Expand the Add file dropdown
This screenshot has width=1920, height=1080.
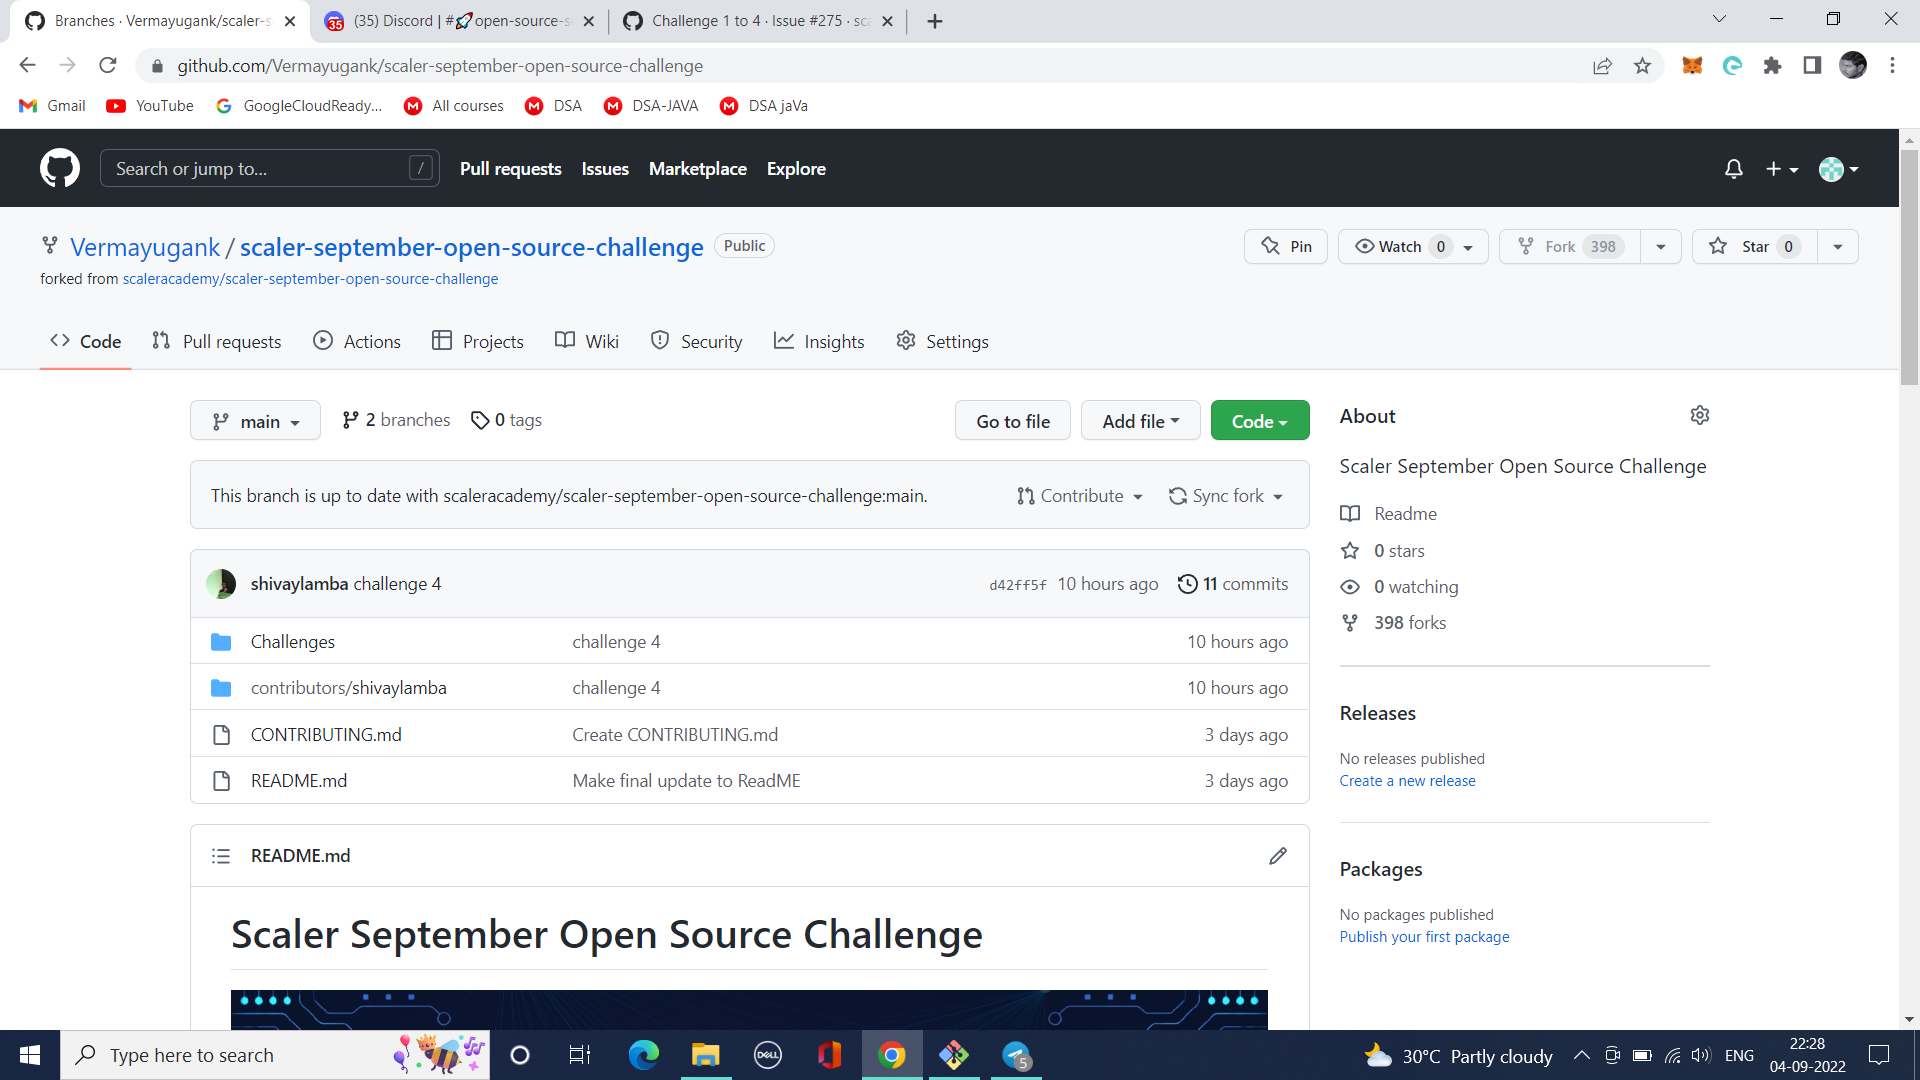[x=1140, y=420]
